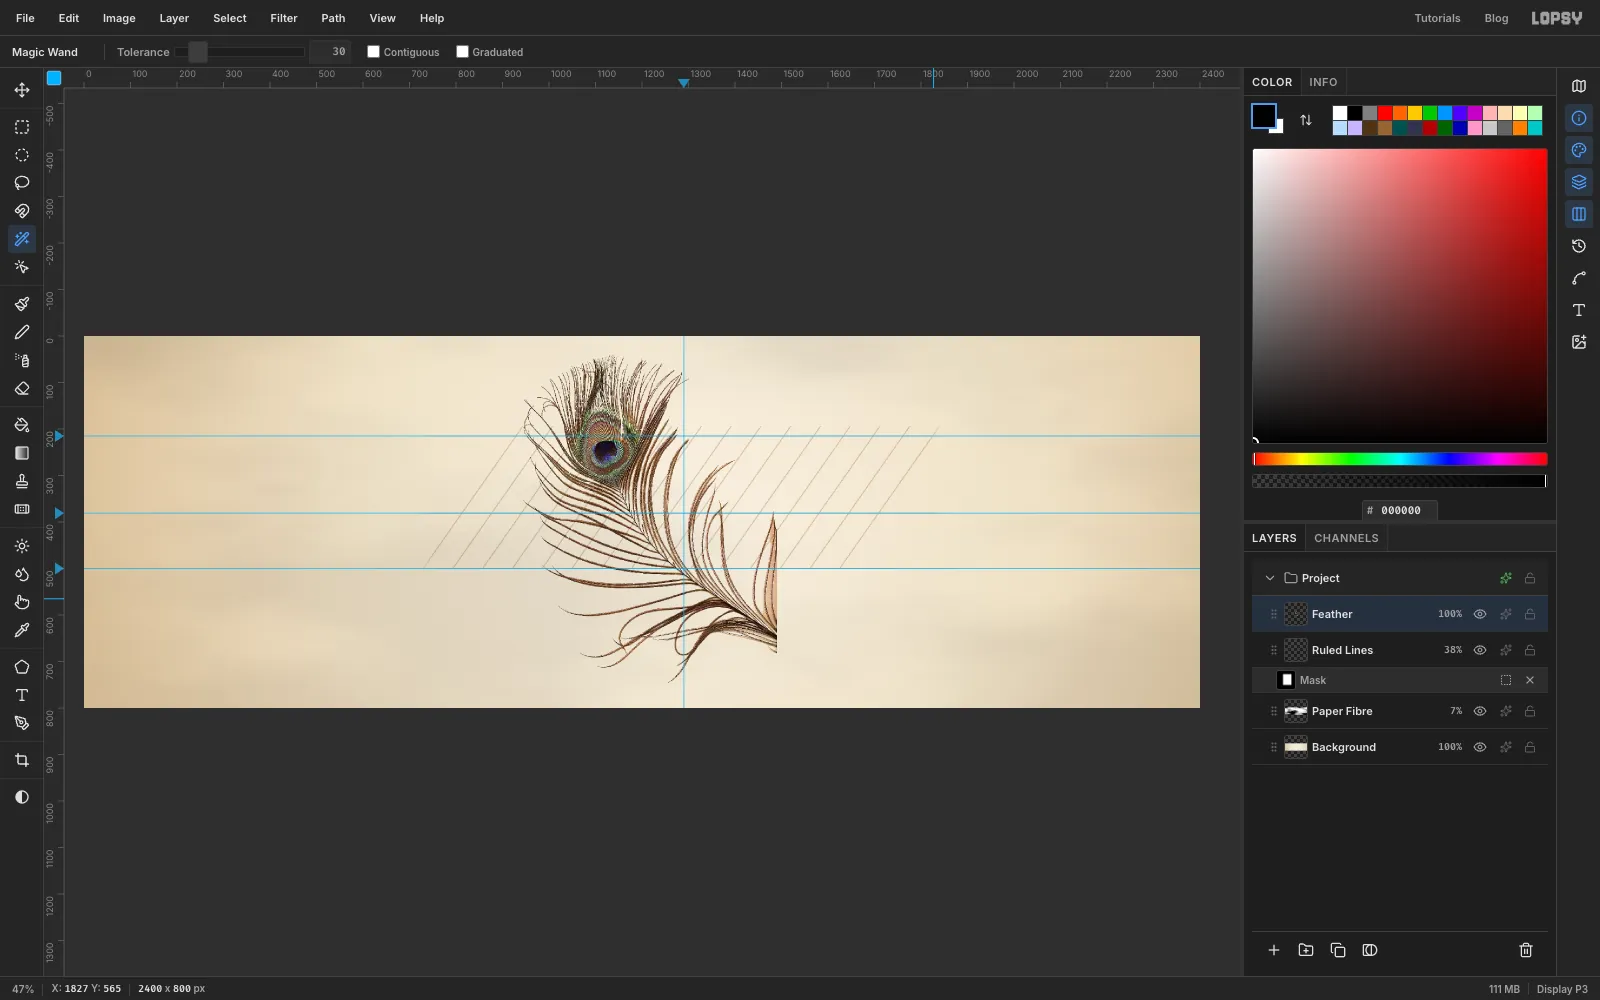Select the Pencil tool
The height and width of the screenshot is (1000, 1600).
pos(22,332)
